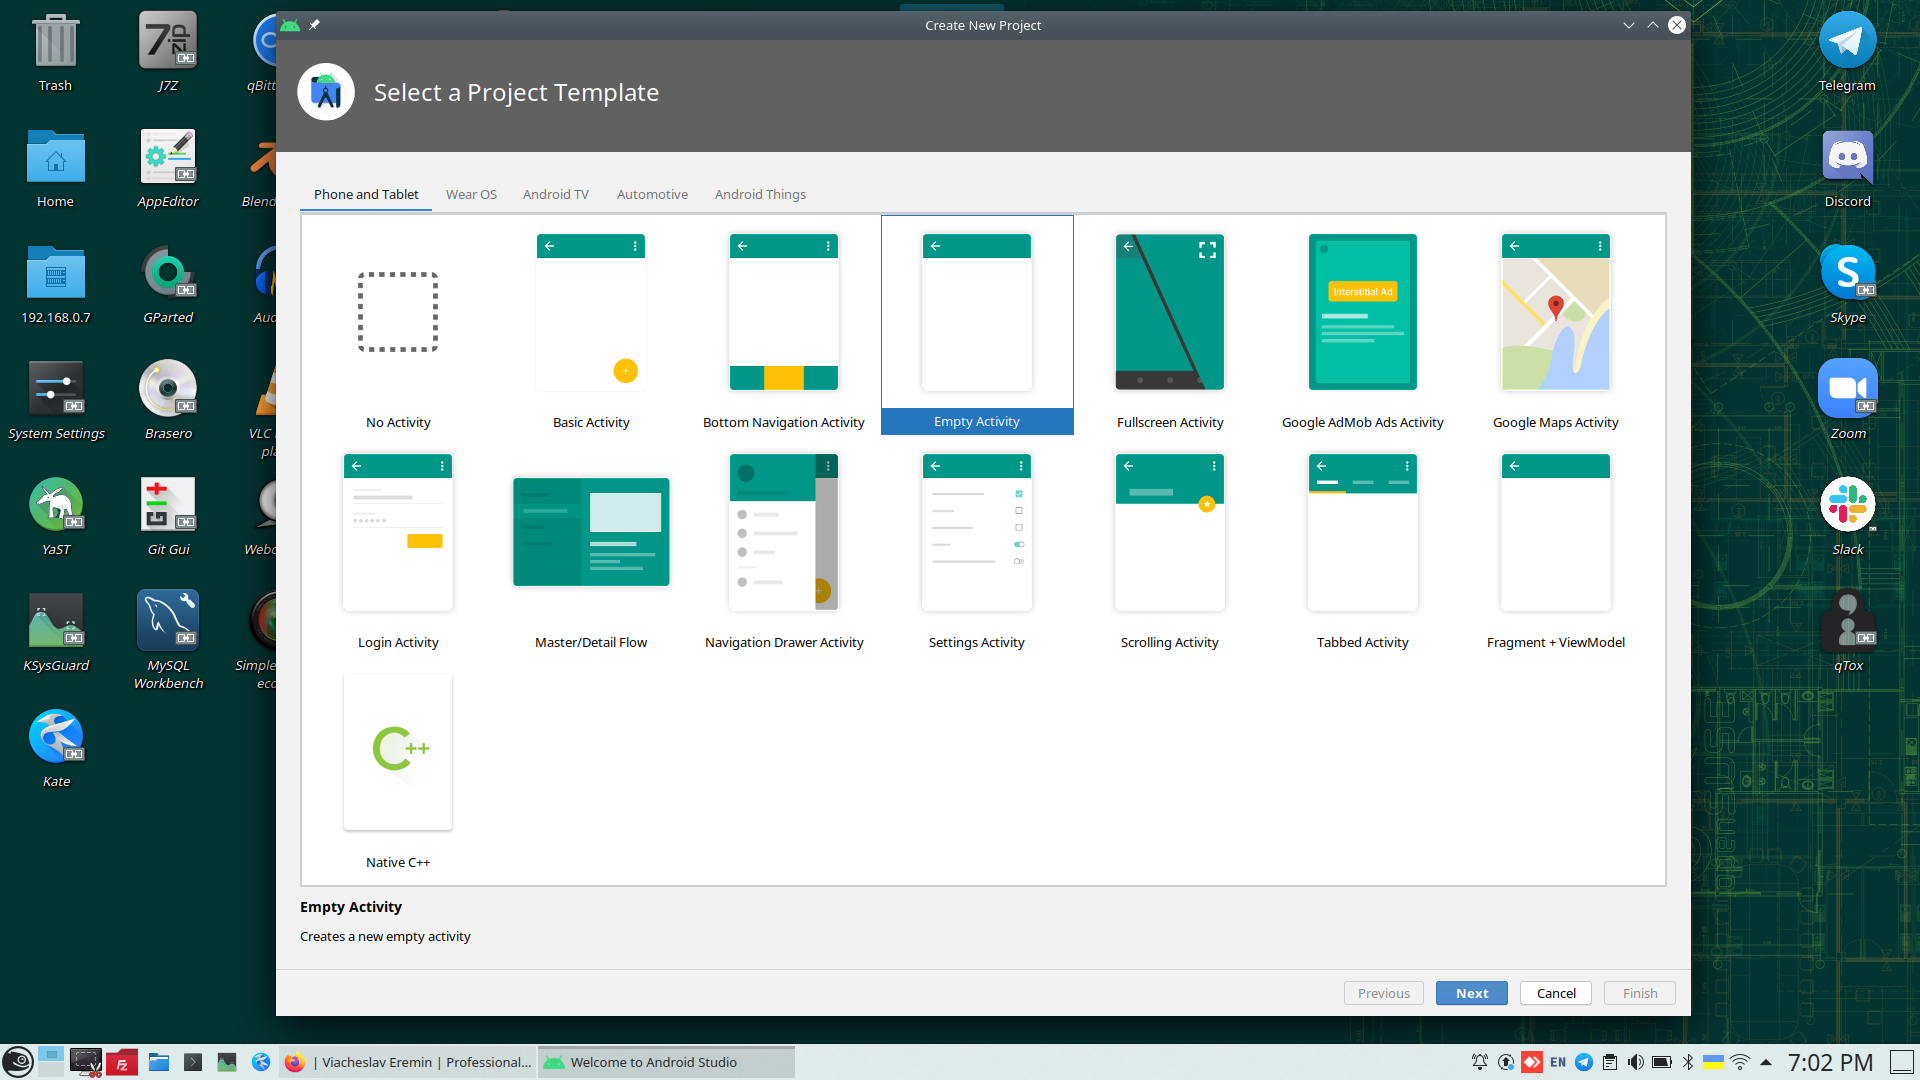
Task: Open the Android TV tab
Action: [x=555, y=194]
